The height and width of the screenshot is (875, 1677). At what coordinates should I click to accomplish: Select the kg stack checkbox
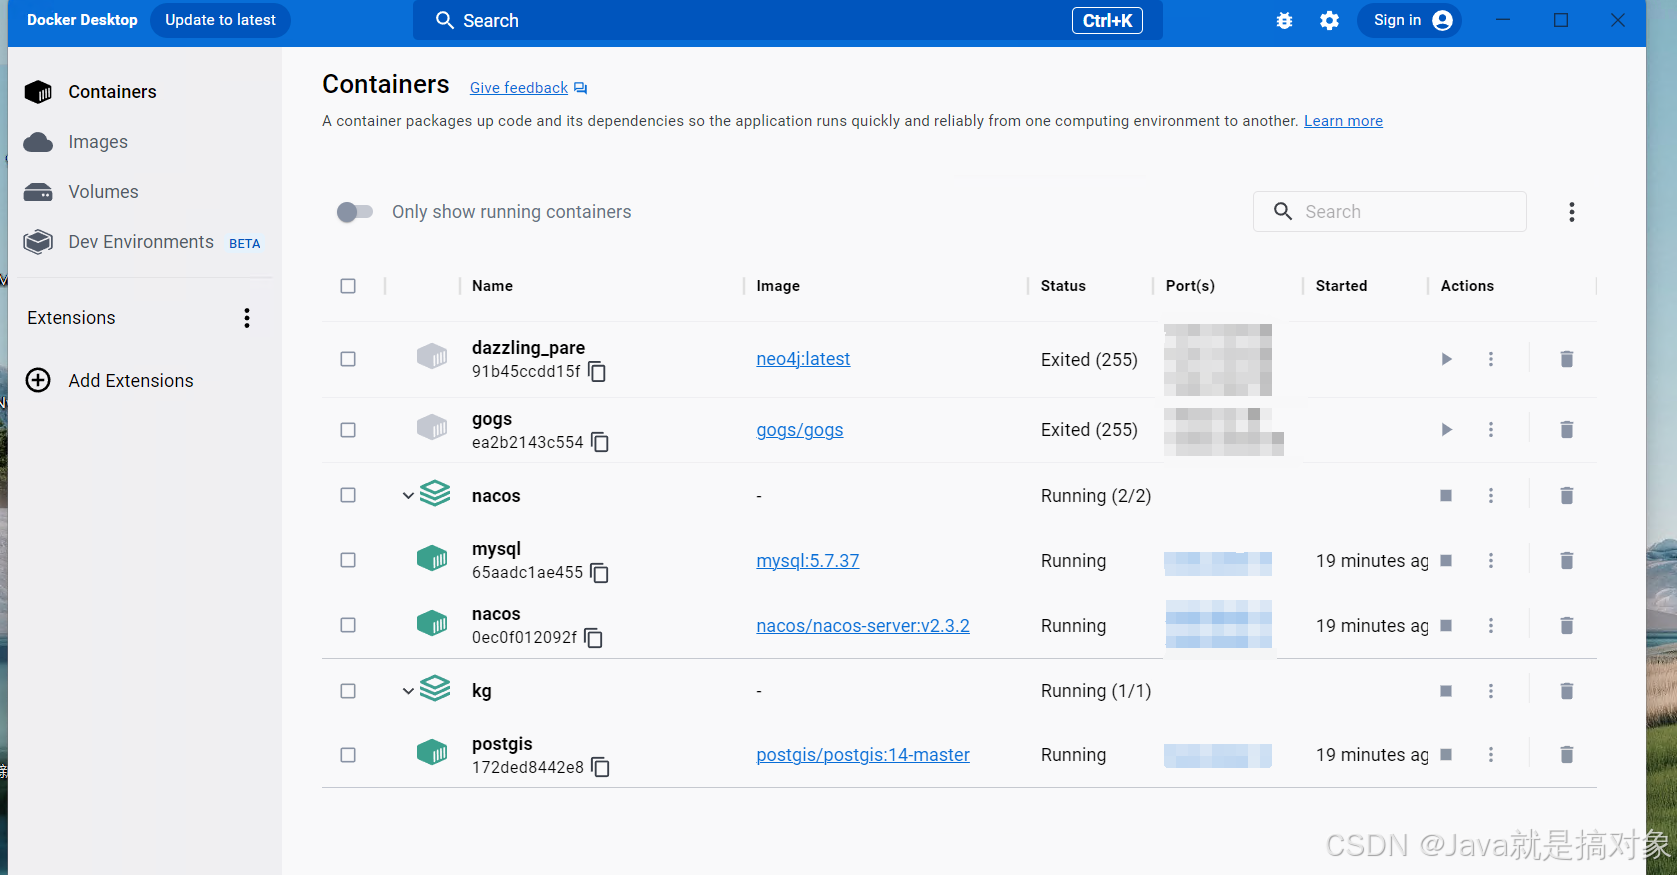click(x=348, y=691)
